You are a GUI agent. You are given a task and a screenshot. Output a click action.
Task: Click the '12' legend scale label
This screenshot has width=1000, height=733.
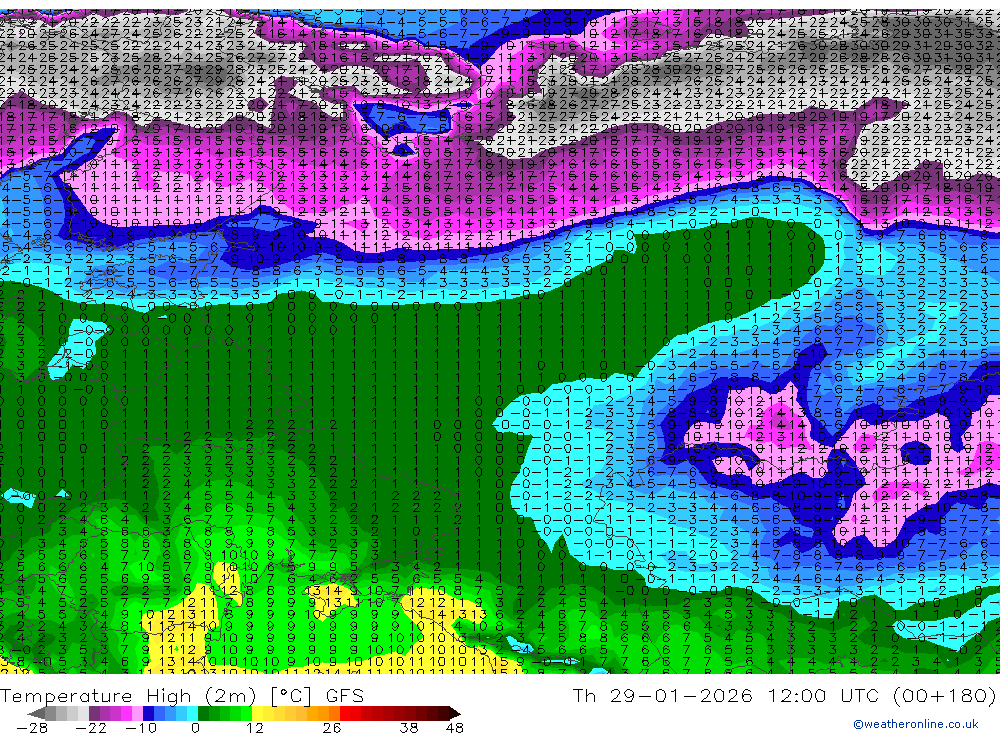255,728
